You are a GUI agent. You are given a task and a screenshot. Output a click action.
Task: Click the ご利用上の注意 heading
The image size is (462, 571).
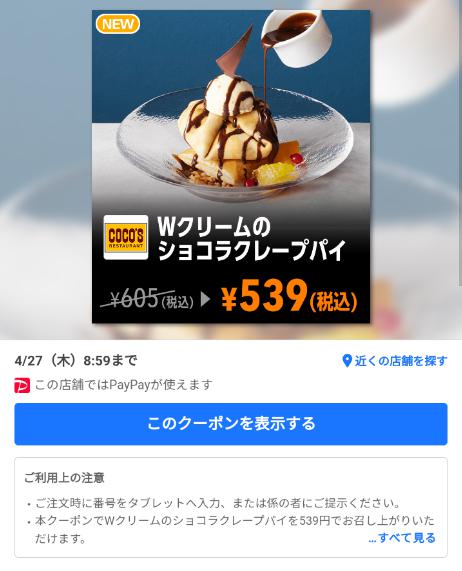click(x=64, y=477)
